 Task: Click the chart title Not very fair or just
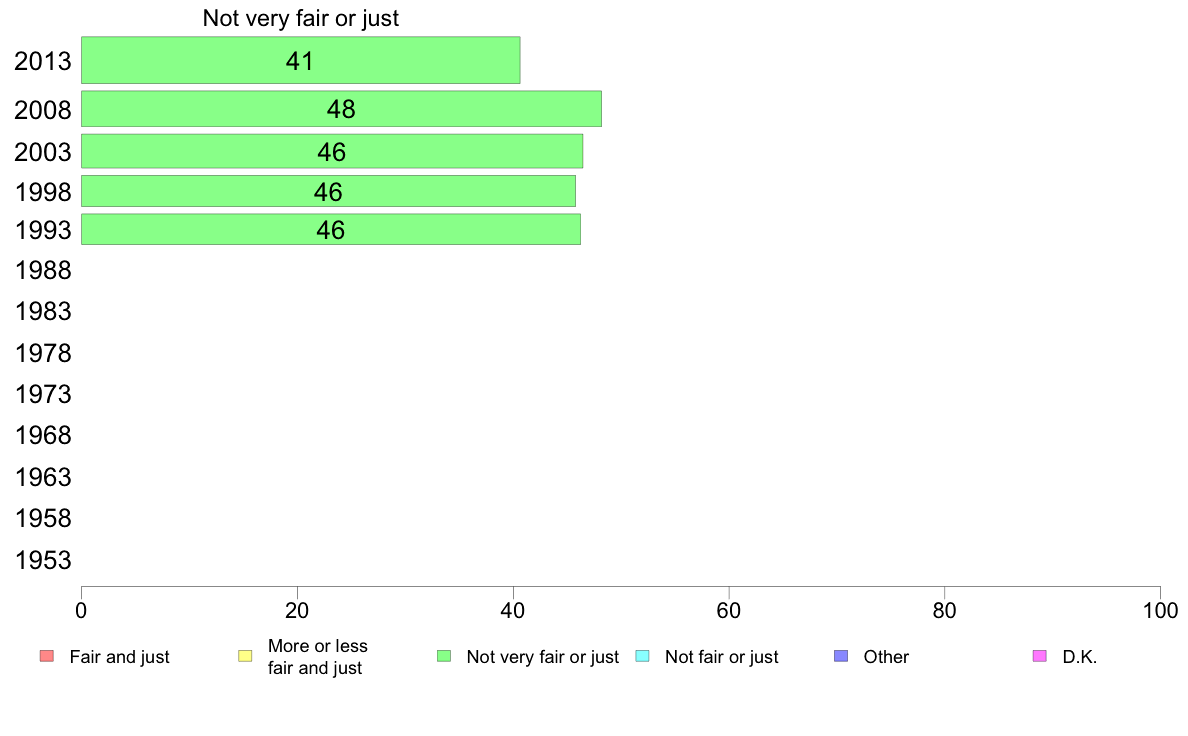301,18
